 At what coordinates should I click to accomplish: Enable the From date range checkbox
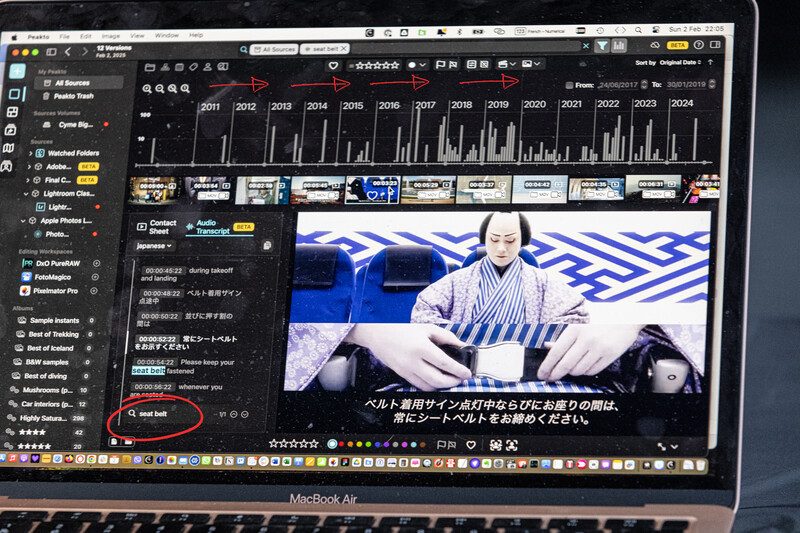click(569, 85)
